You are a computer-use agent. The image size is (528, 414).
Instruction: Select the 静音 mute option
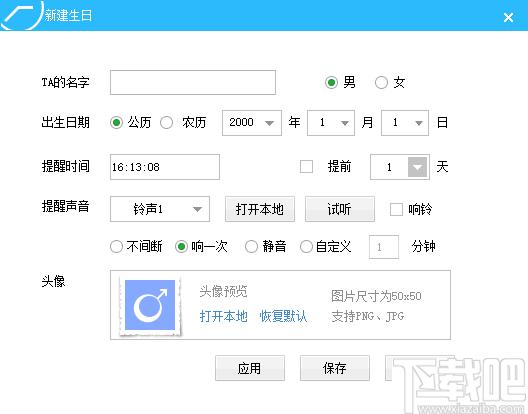(251, 247)
